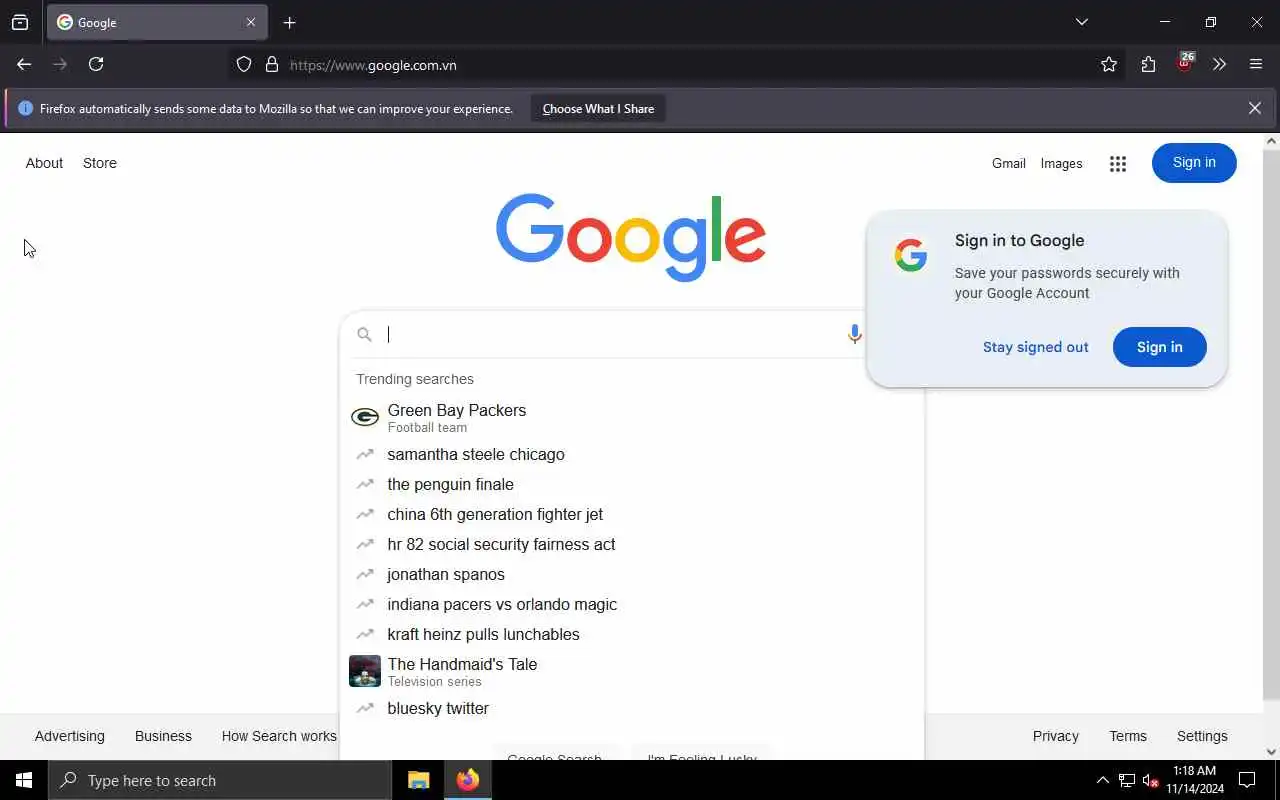1280x800 pixels.
Task: Click Green Bay Packers logo icon
Action: (x=365, y=417)
